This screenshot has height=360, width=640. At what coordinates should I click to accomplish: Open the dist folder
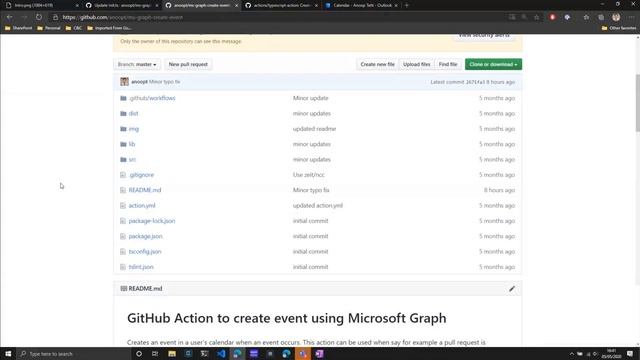pos(133,113)
